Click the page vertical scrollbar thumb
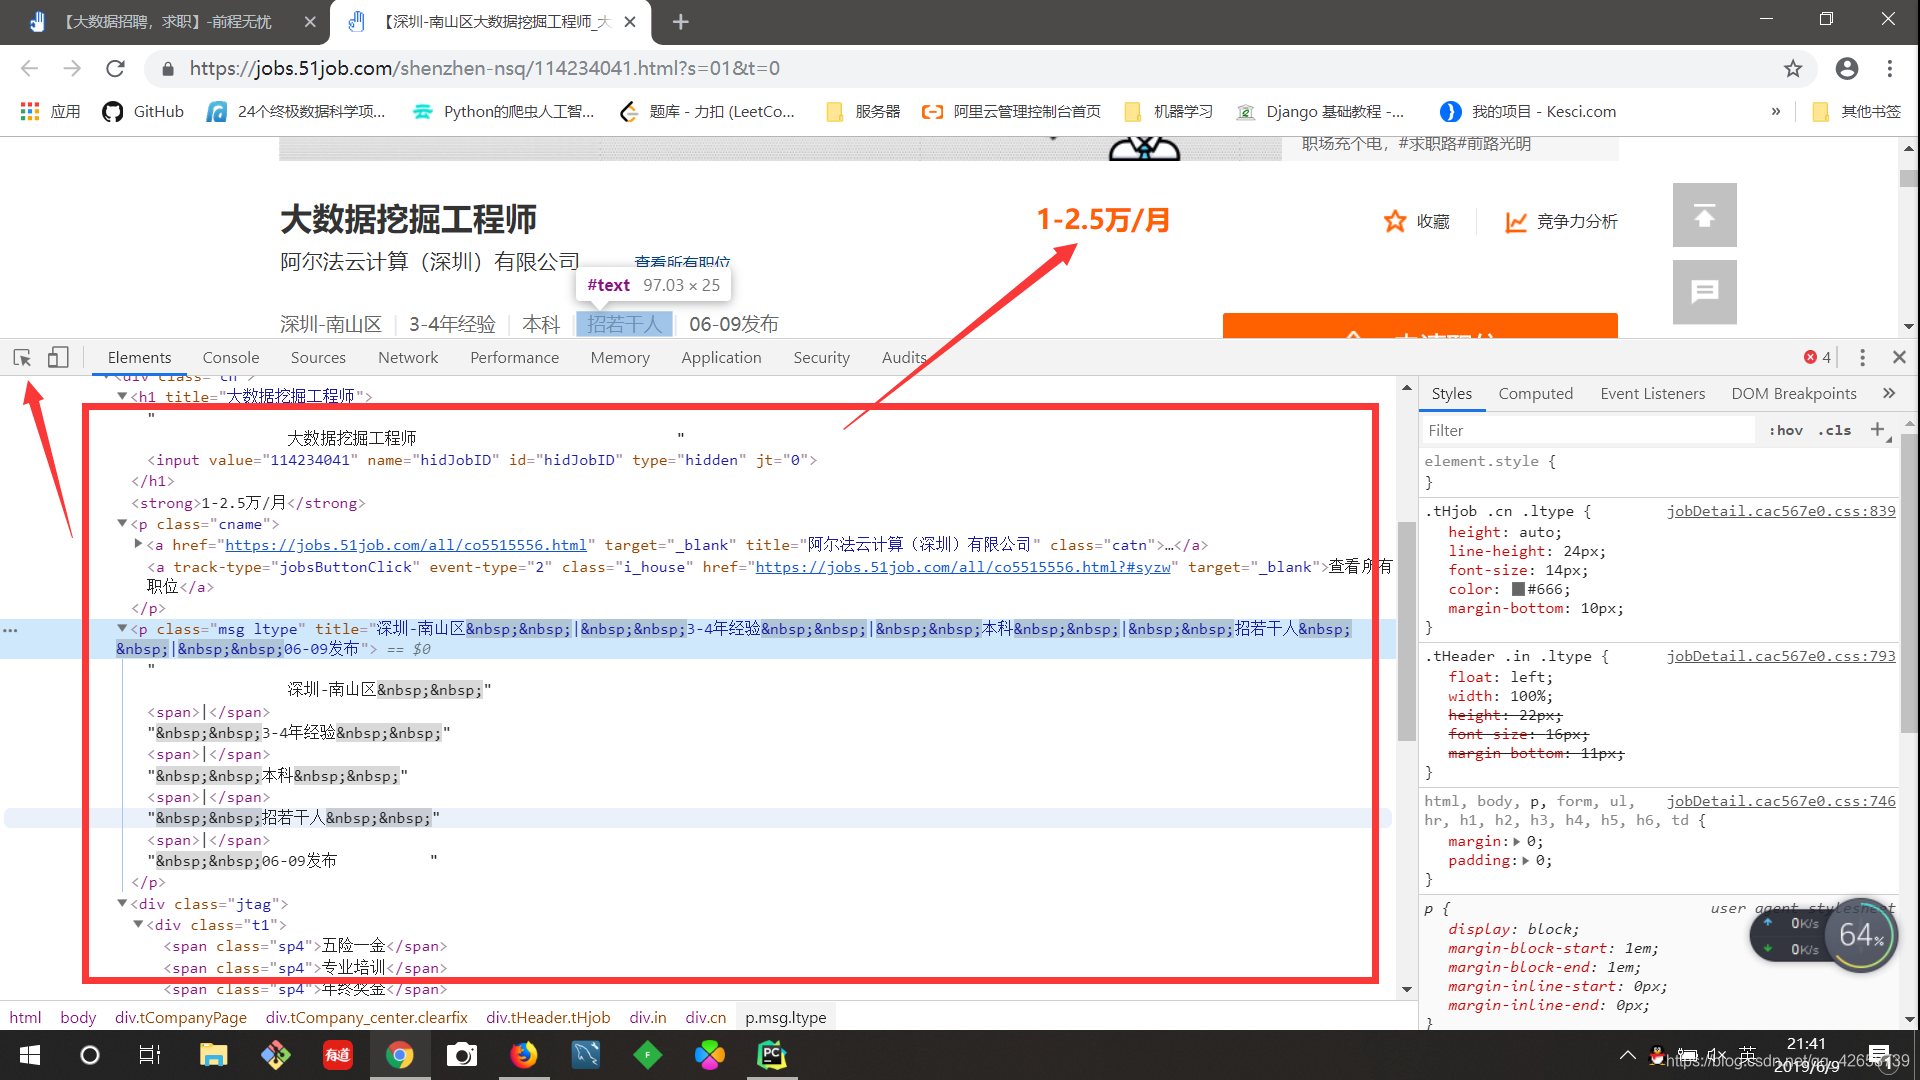Viewport: 1920px width, 1080px height. click(1909, 178)
